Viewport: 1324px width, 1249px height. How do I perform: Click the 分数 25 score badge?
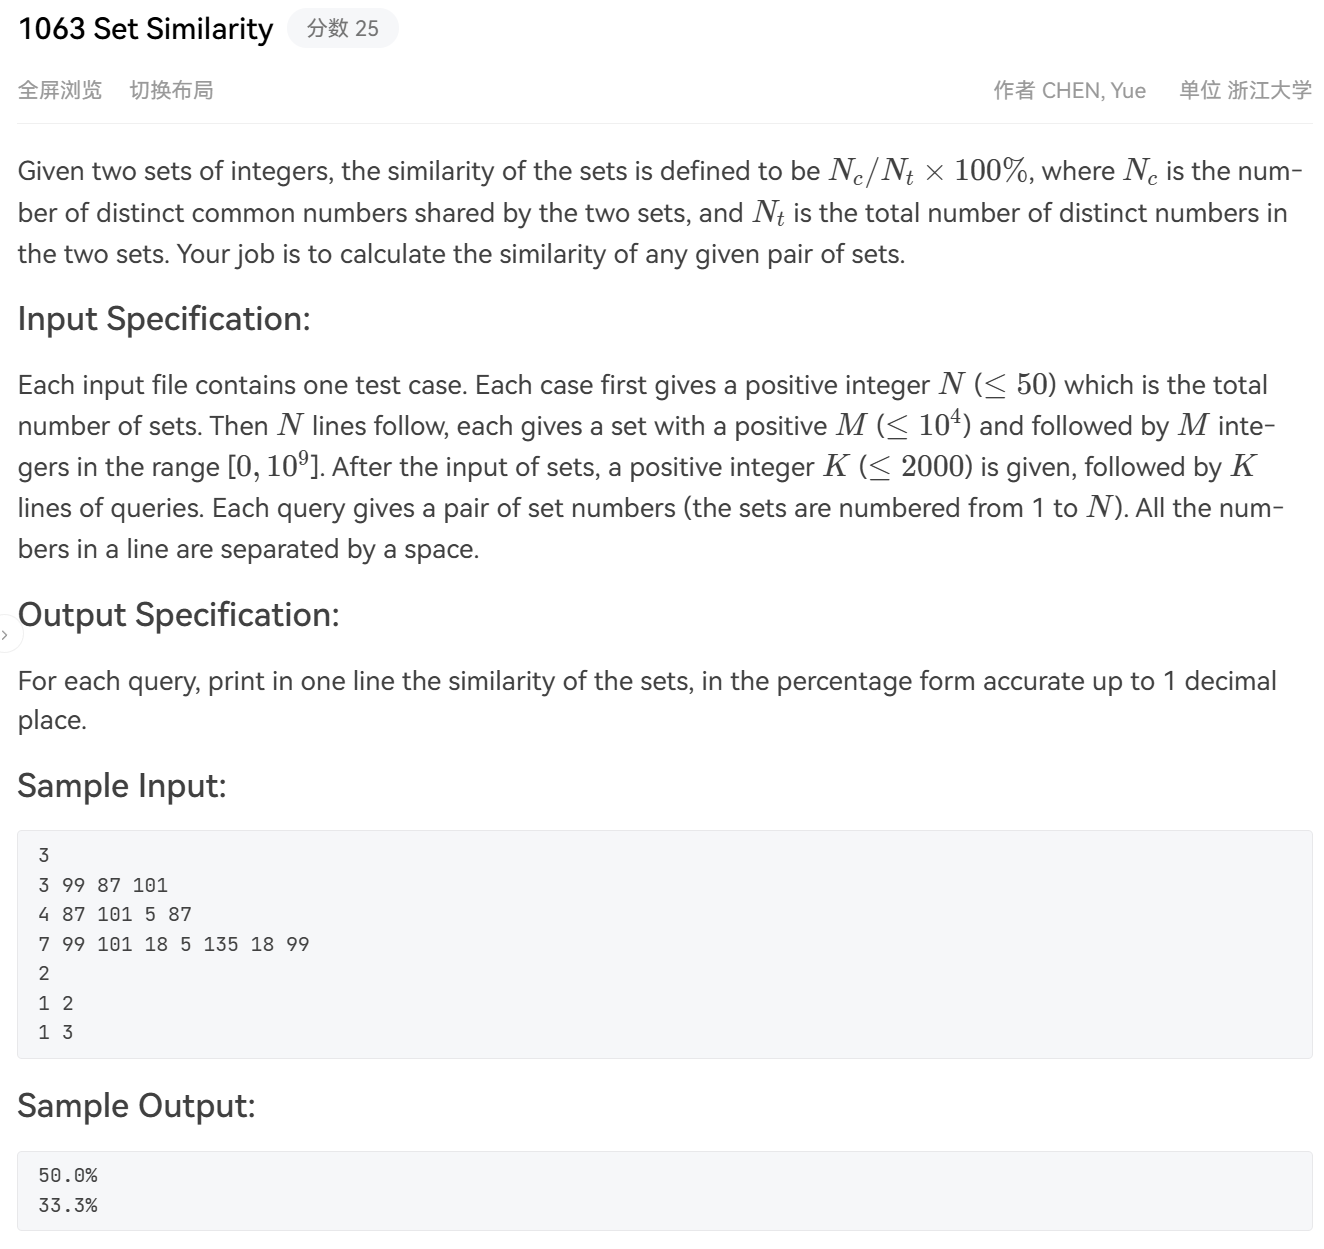pyautogui.click(x=342, y=28)
